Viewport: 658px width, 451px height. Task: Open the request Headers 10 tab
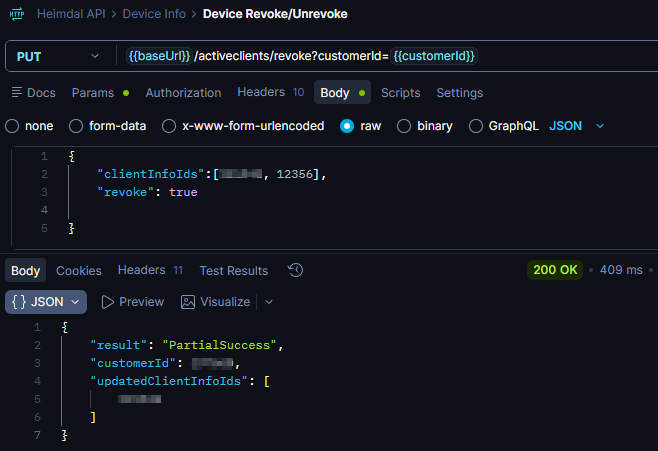[271, 92]
